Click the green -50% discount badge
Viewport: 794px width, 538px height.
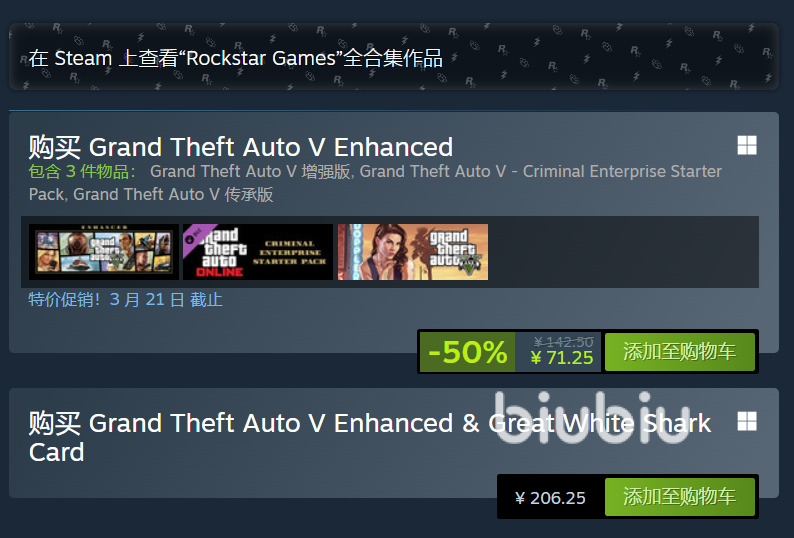pos(467,352)
